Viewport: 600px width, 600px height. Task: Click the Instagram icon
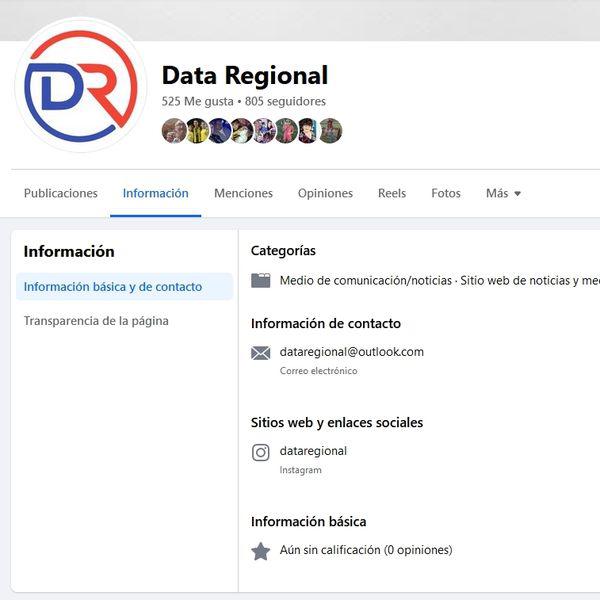click(261, 453)
